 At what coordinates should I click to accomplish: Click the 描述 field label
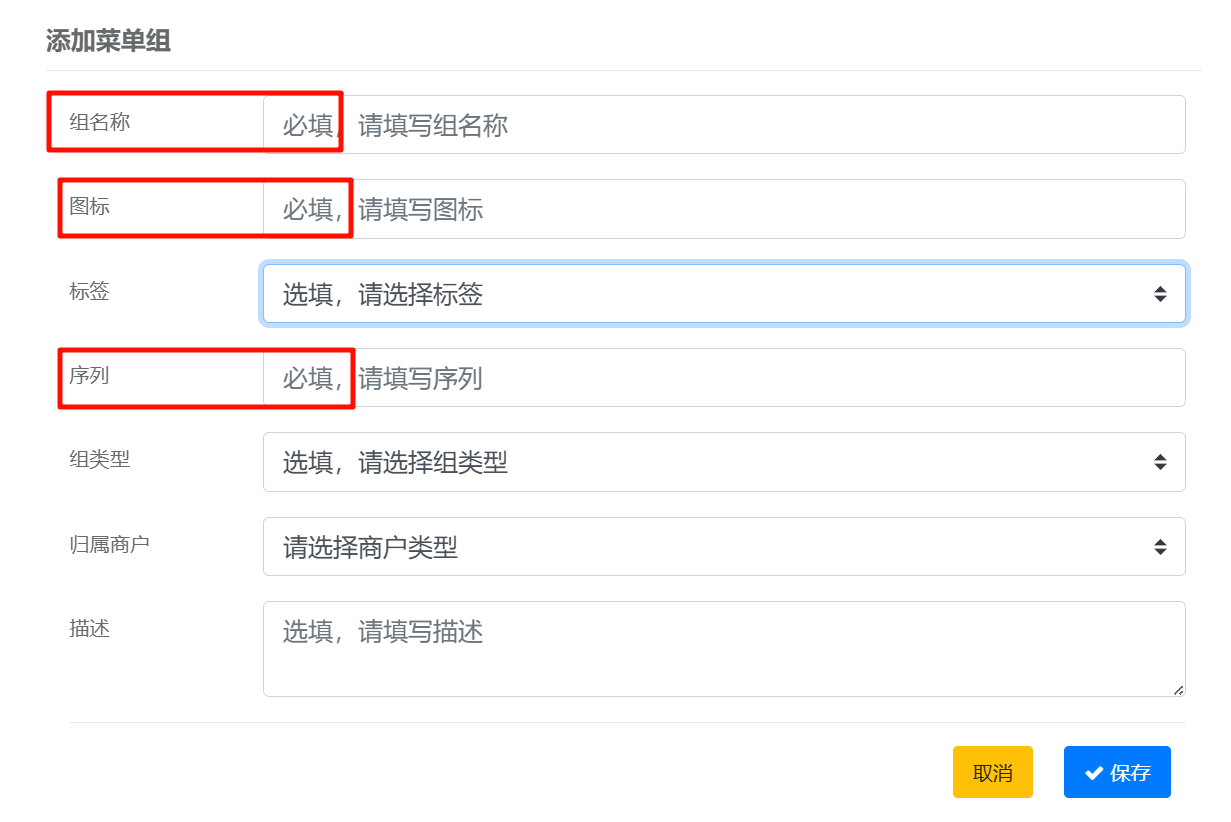(90, 629)
